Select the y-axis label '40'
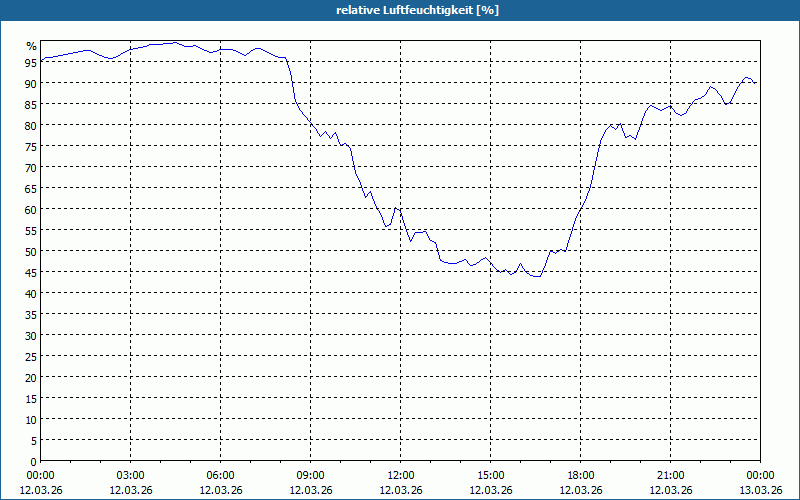800x500 pixels. (x=31, y=293)
